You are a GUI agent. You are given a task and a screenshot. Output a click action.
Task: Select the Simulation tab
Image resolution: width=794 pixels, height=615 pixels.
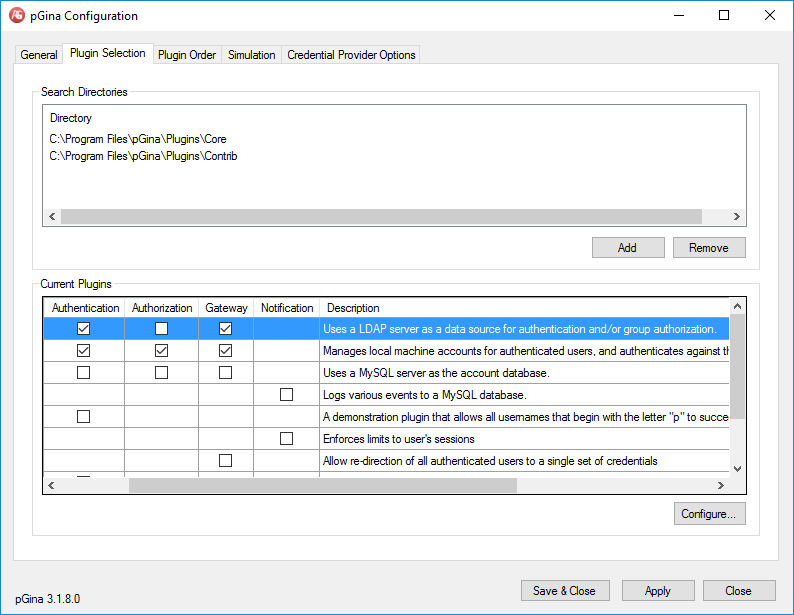click(x=251, y=55)
